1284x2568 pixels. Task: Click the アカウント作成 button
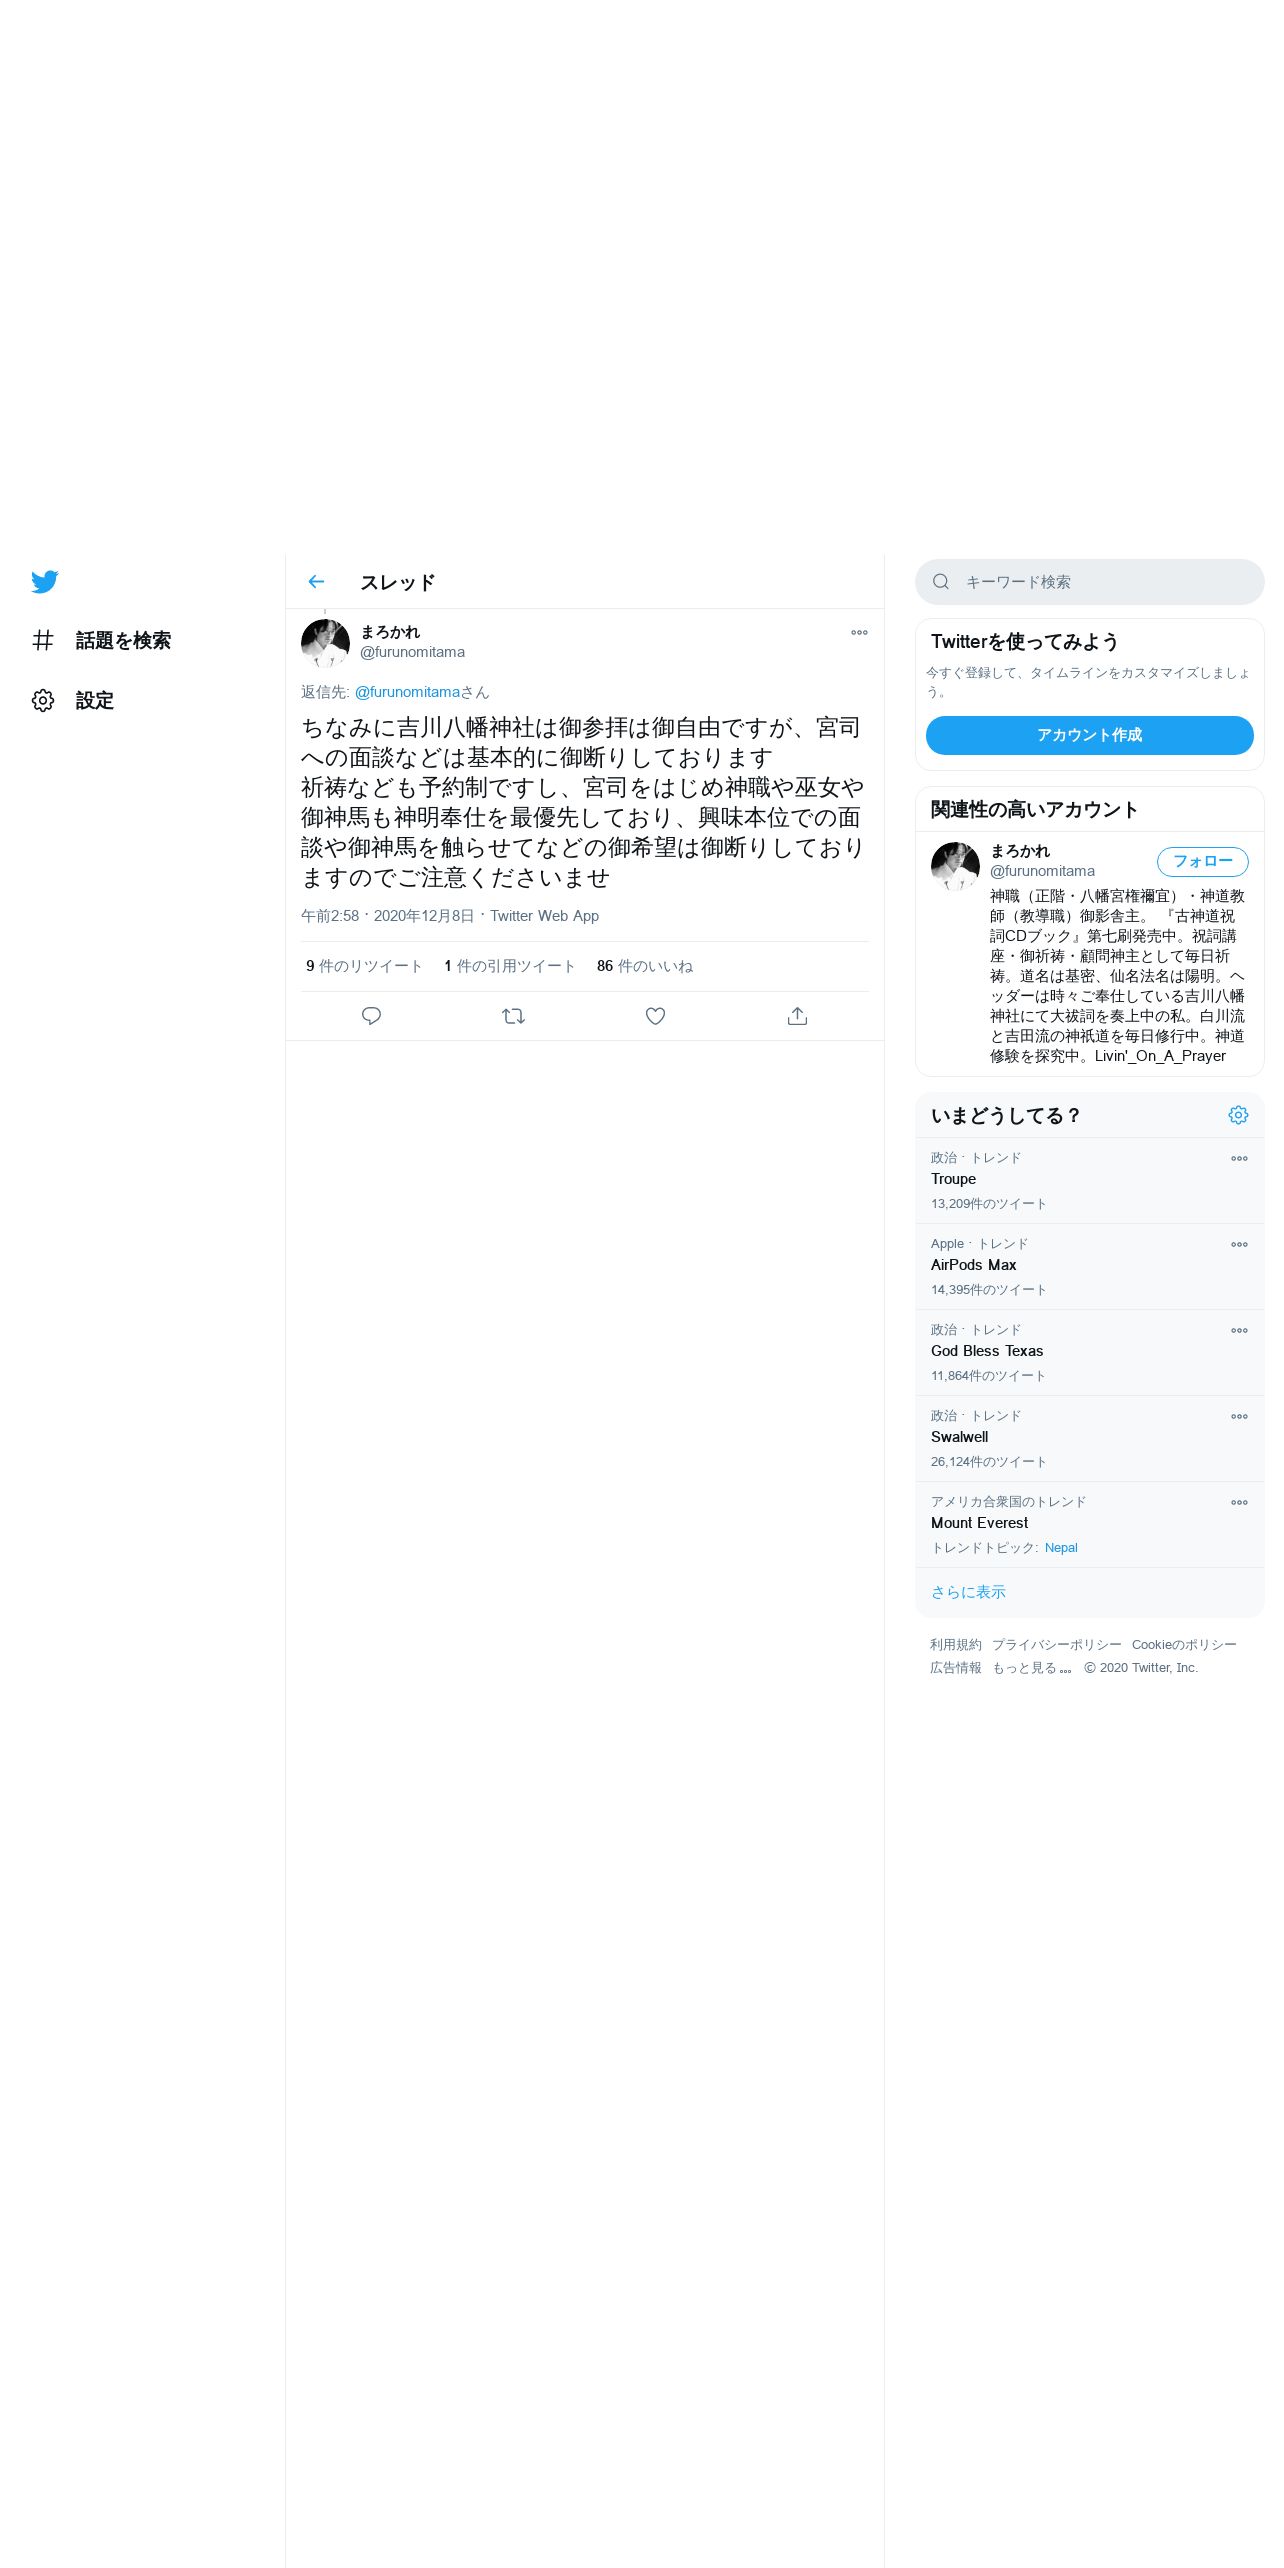click(1090, 735)
